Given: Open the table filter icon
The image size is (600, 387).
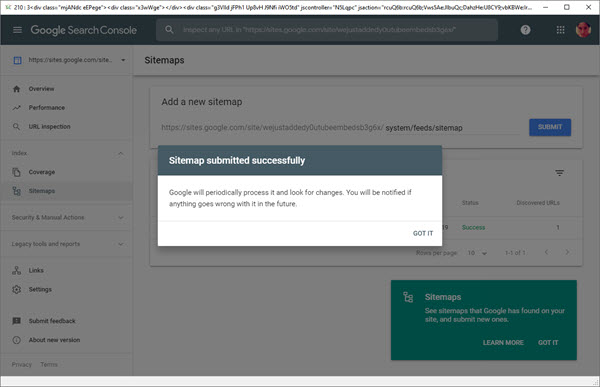Looking at the screenshot, I should [559, 173].
